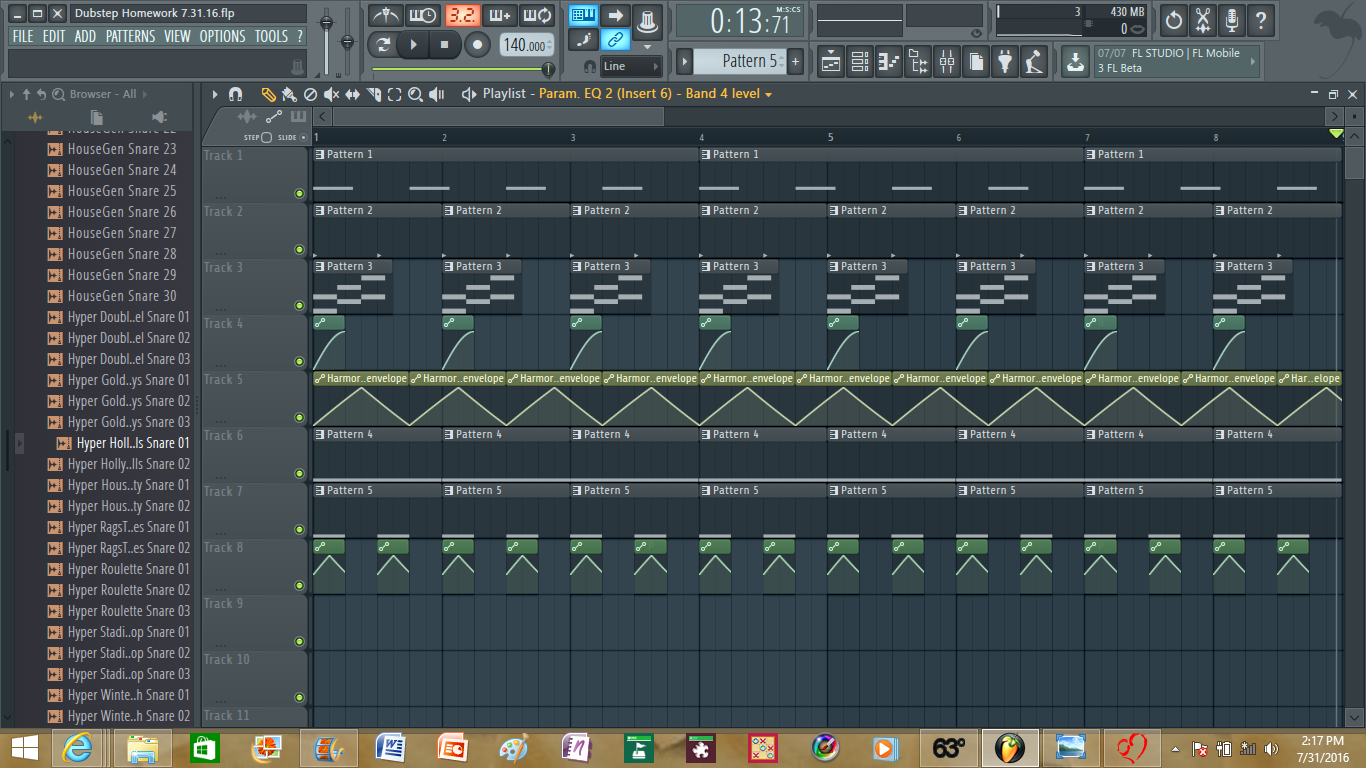Screen dimensions: 1366x768
Task: Toggle overdub blend recording button
Action: (500, 16)
